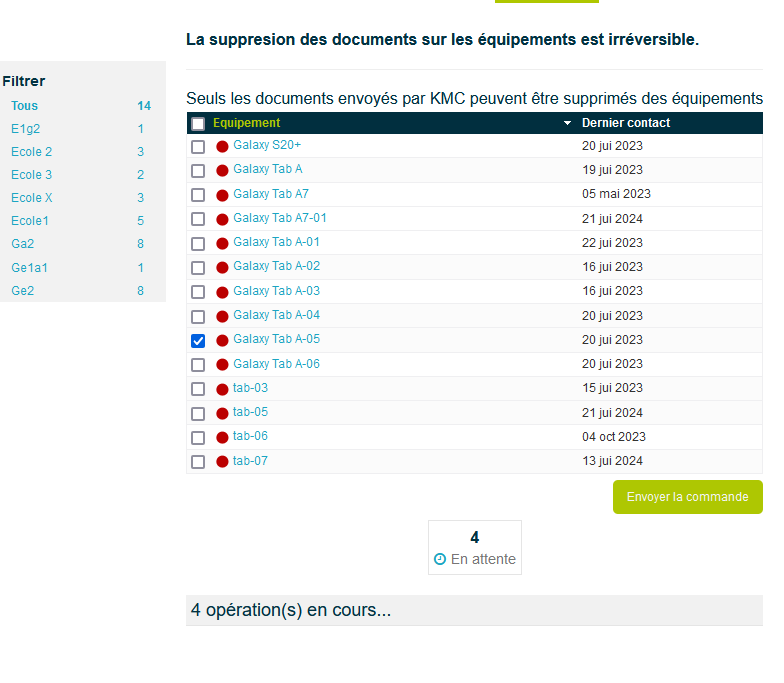Viewport: 784px width, 683px height.
Task: Filter by Ga2 group
Action: tap(23, 244)
